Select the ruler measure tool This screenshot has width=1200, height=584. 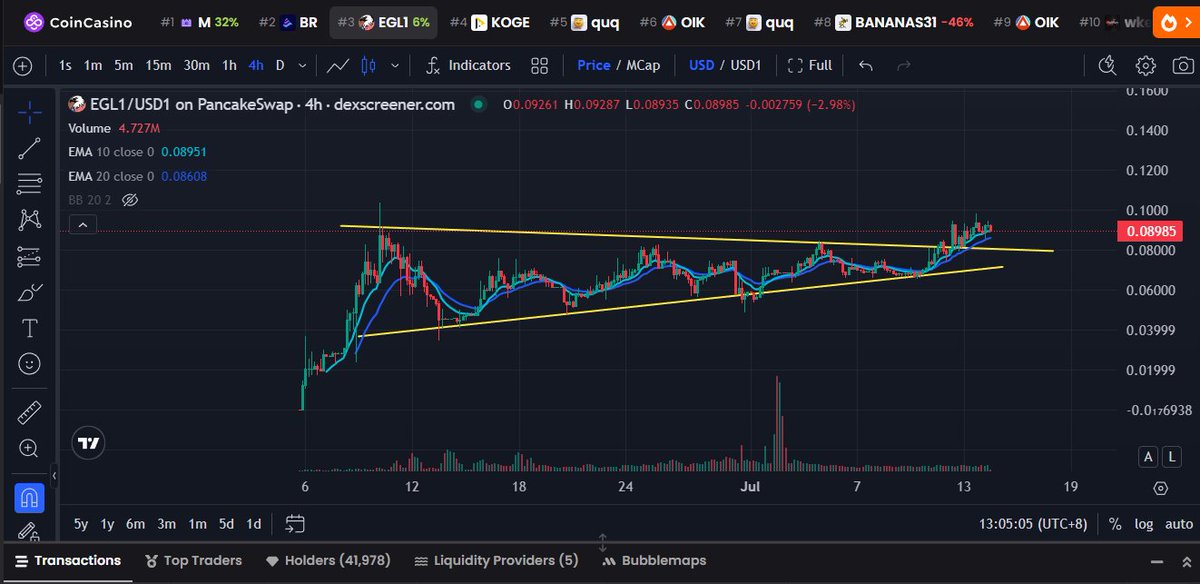click(30, 413)
